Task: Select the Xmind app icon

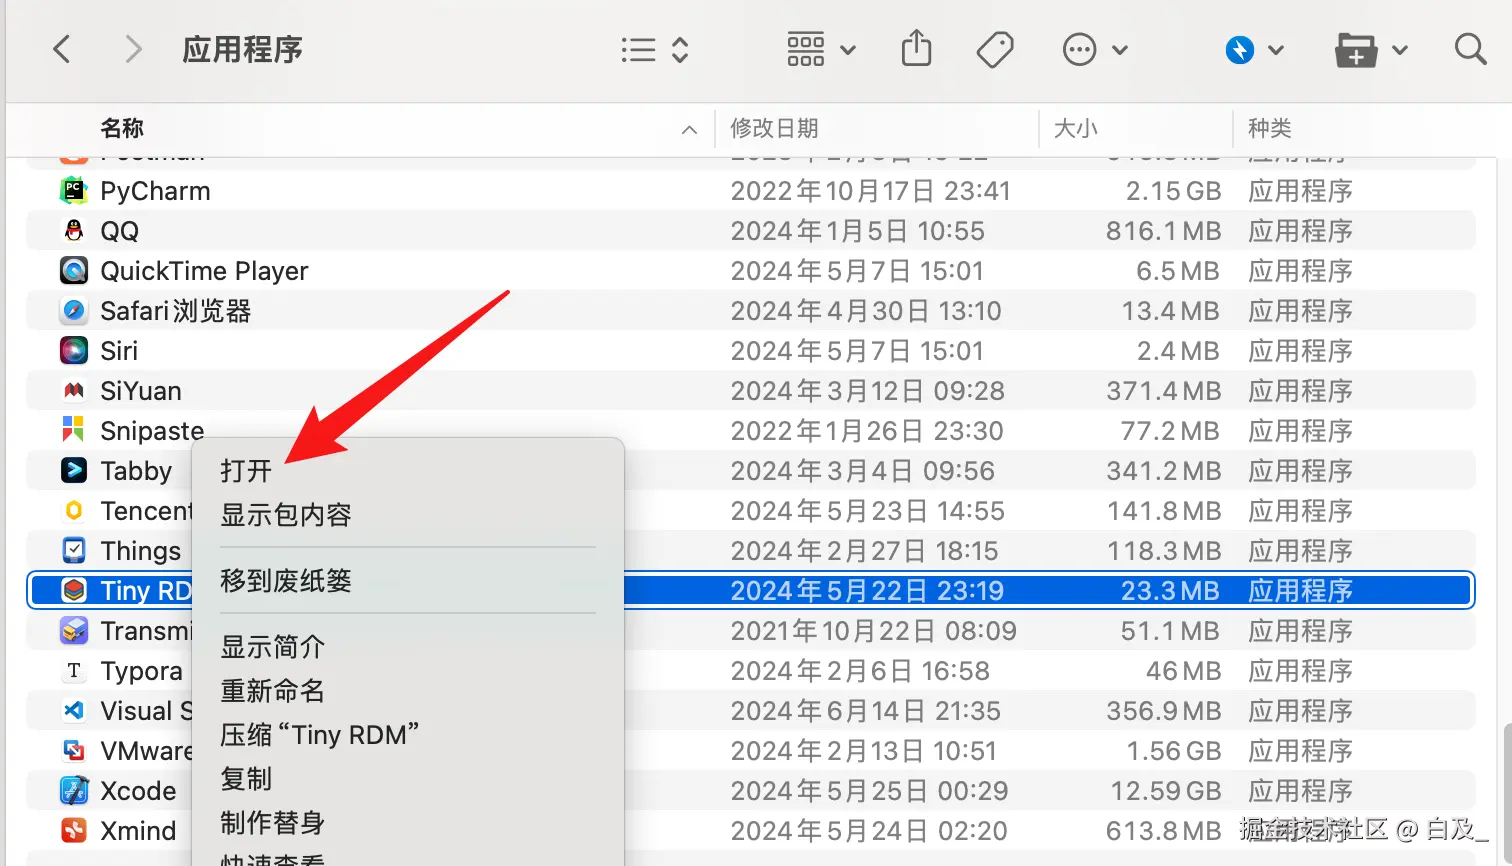Action: [74, 830]
